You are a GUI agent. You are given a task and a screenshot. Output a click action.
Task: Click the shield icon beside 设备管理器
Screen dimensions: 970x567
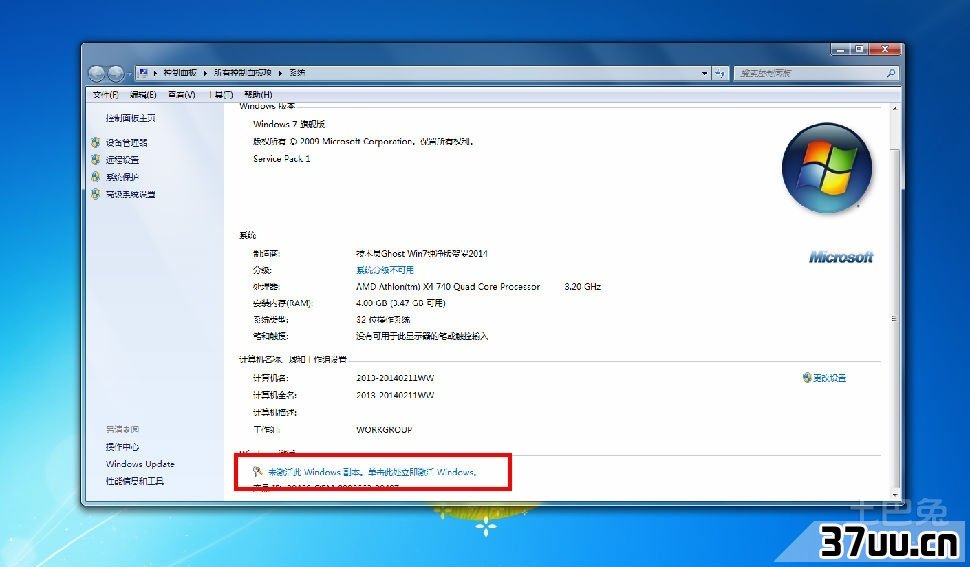point(95,142)
